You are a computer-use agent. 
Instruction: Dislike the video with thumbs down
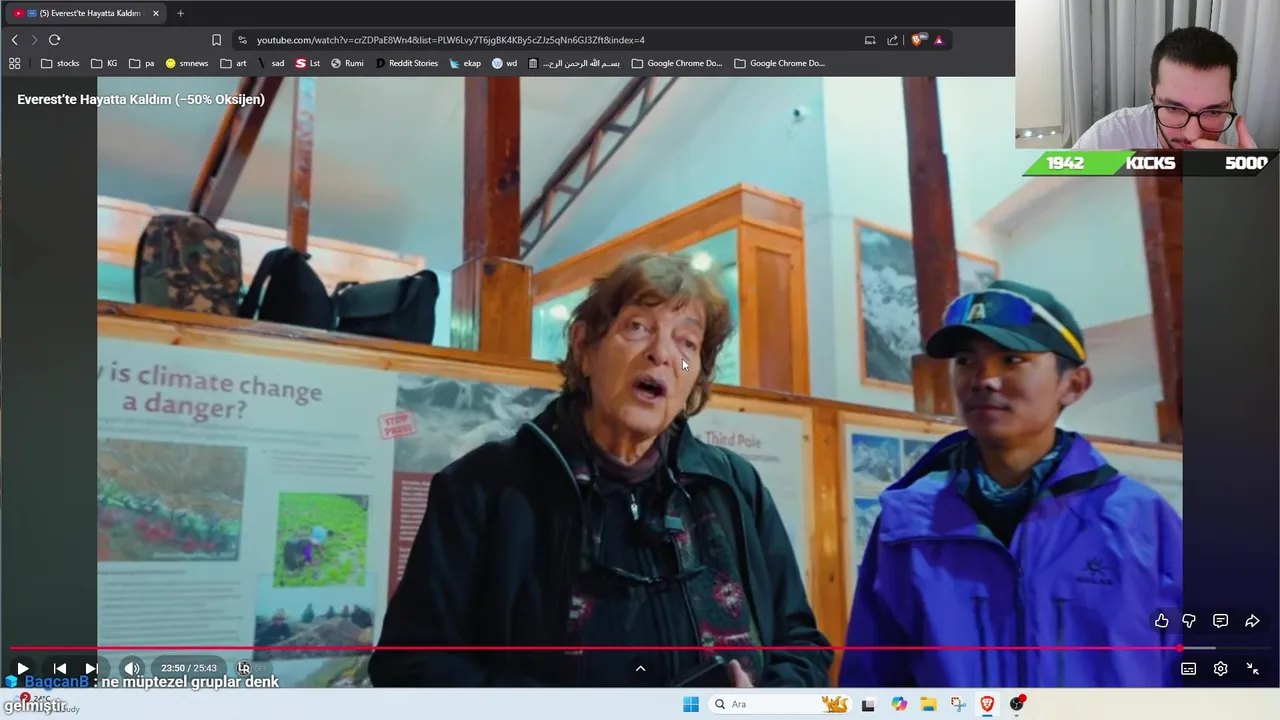pyautogui.click(x=1189, y=621)
